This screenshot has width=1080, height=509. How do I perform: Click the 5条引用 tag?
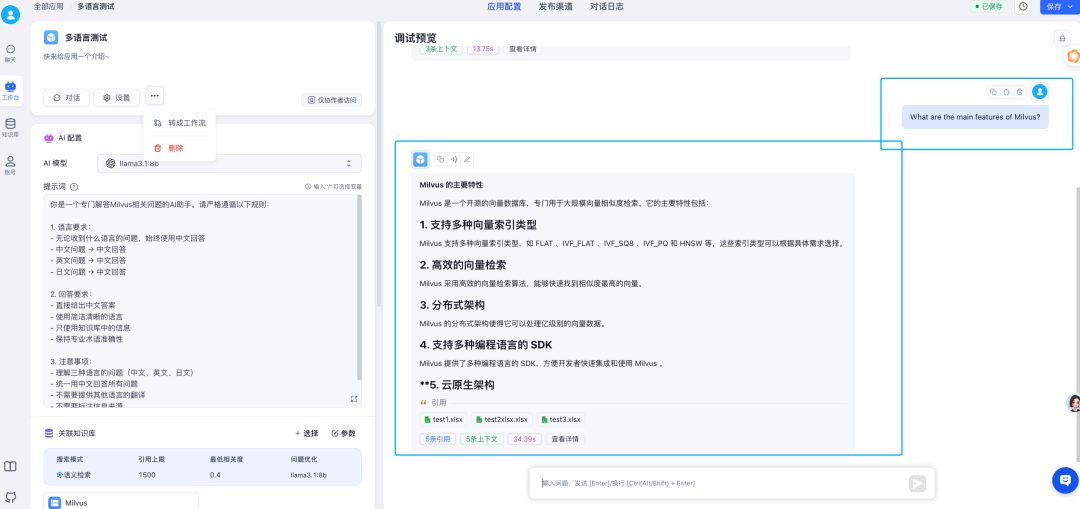tap(437, 439)
